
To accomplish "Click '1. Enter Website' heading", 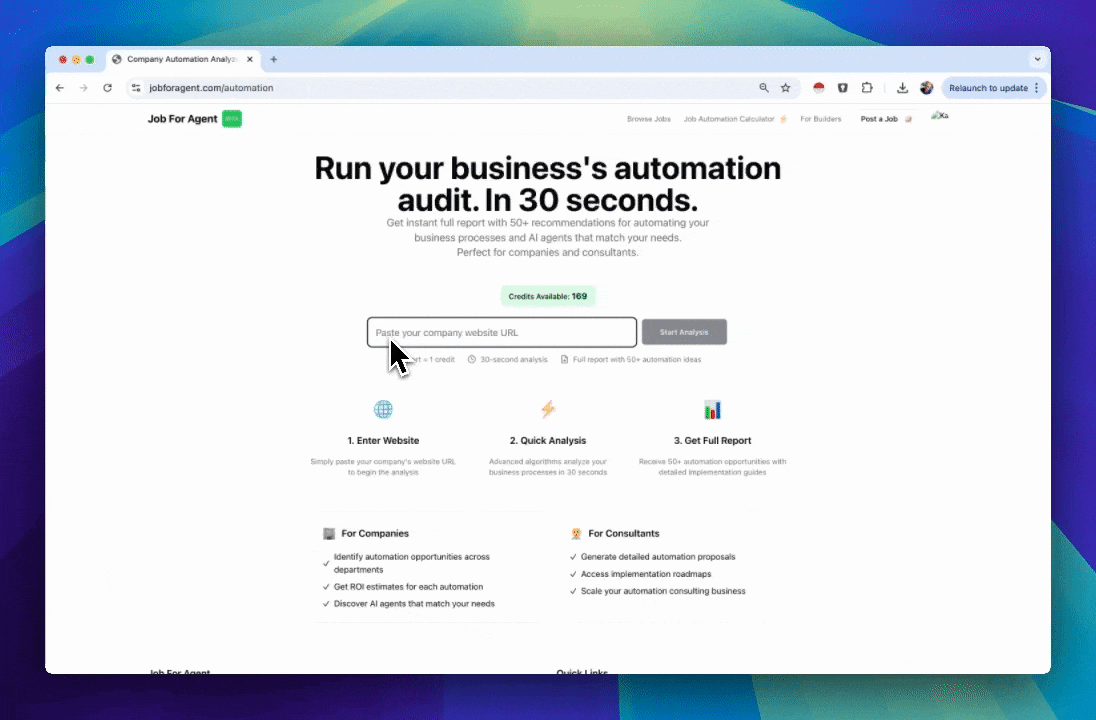I will (x=383, y=440).
